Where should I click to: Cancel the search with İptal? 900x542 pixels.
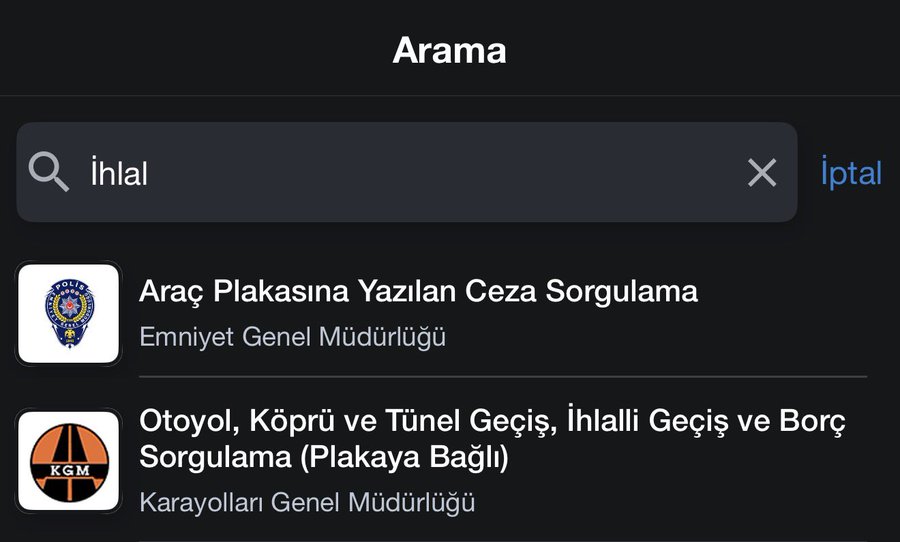click(851, 173)
